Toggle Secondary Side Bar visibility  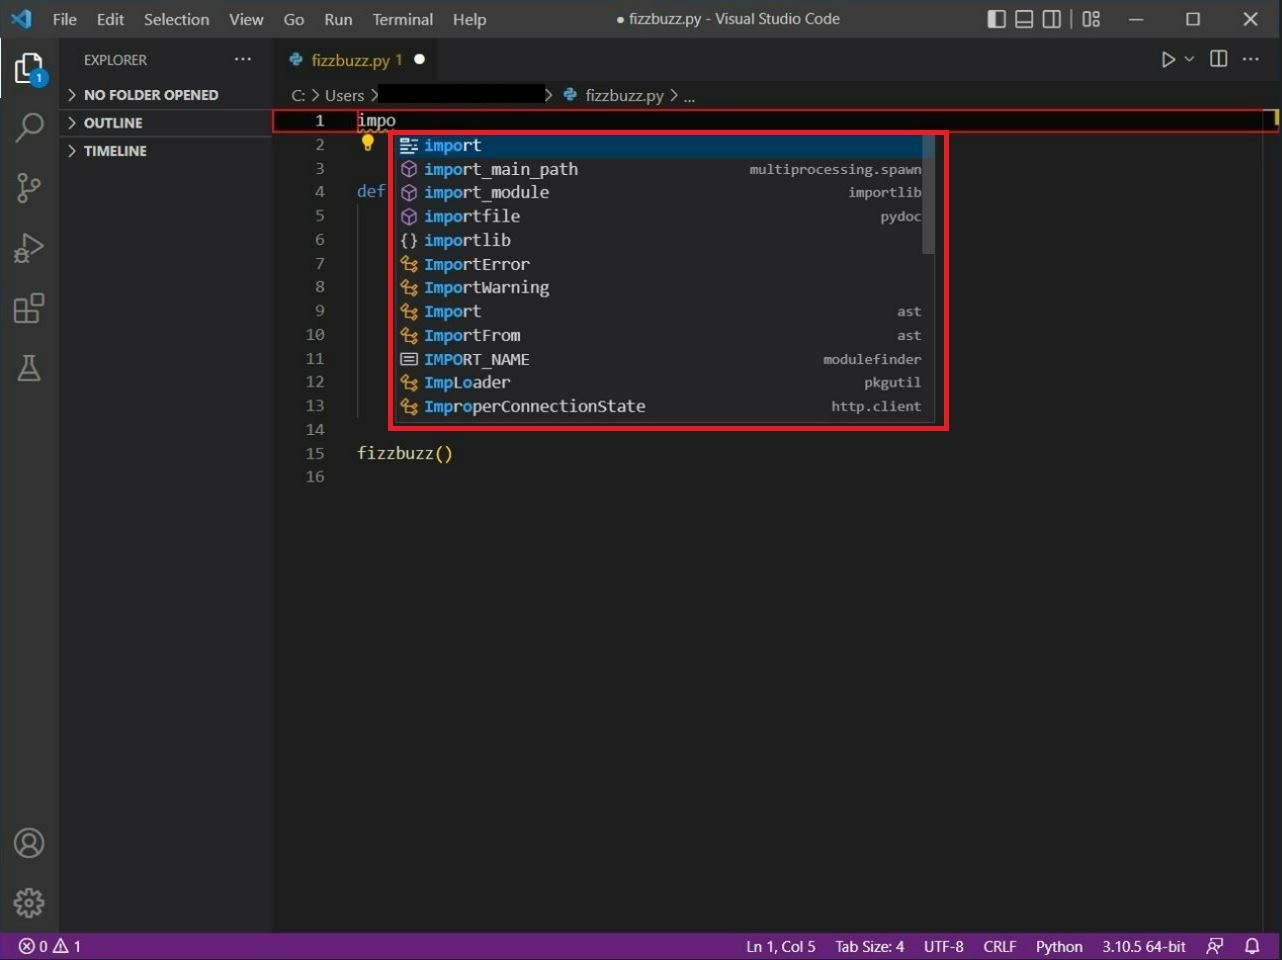(1052, 19)
